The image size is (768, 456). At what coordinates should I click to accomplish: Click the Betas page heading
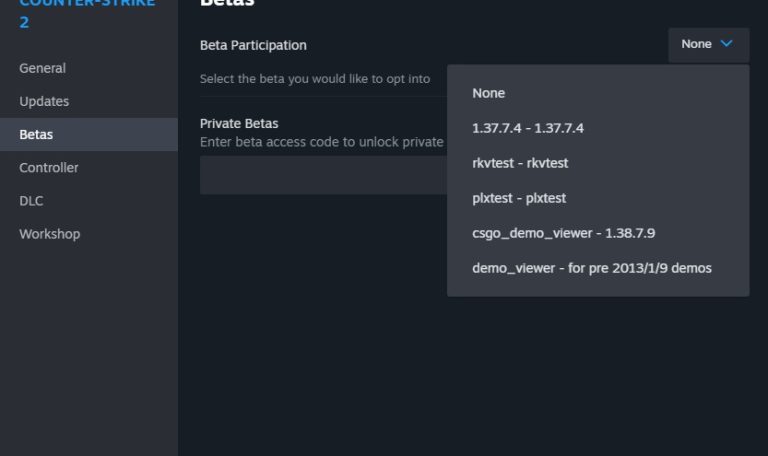point(227,3)
